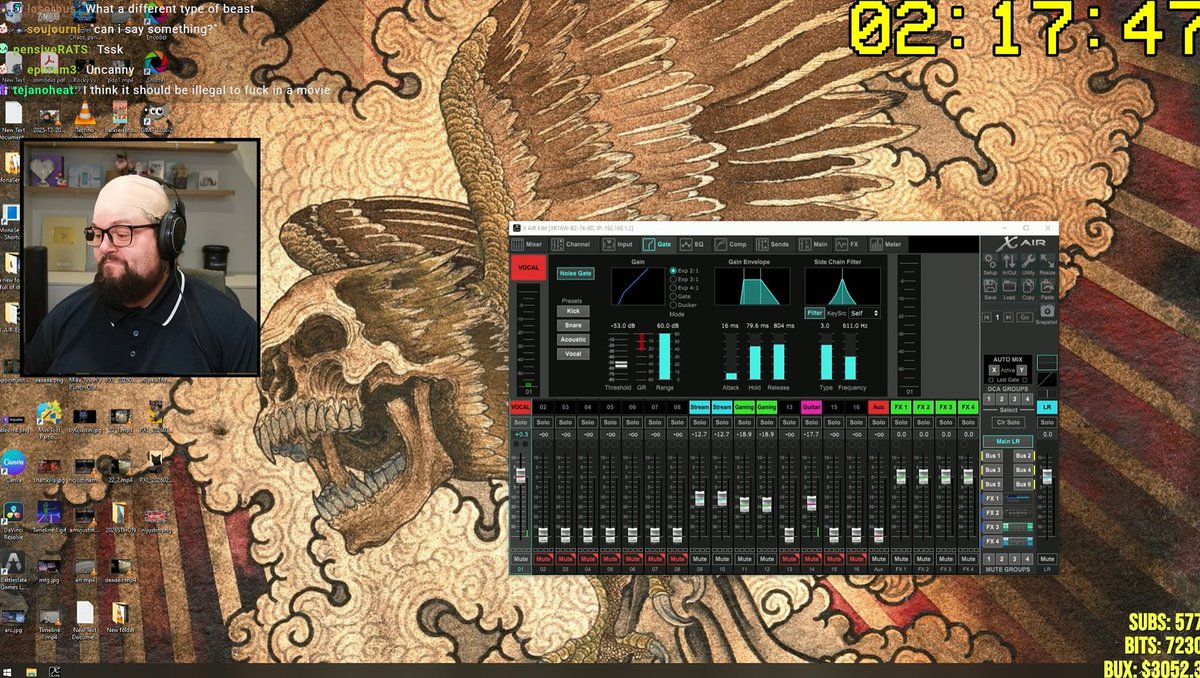The width and height of the screenshot is (1200, 678).
Task: Open File Explorer from the taskbar
Action: tap(30, 671)
